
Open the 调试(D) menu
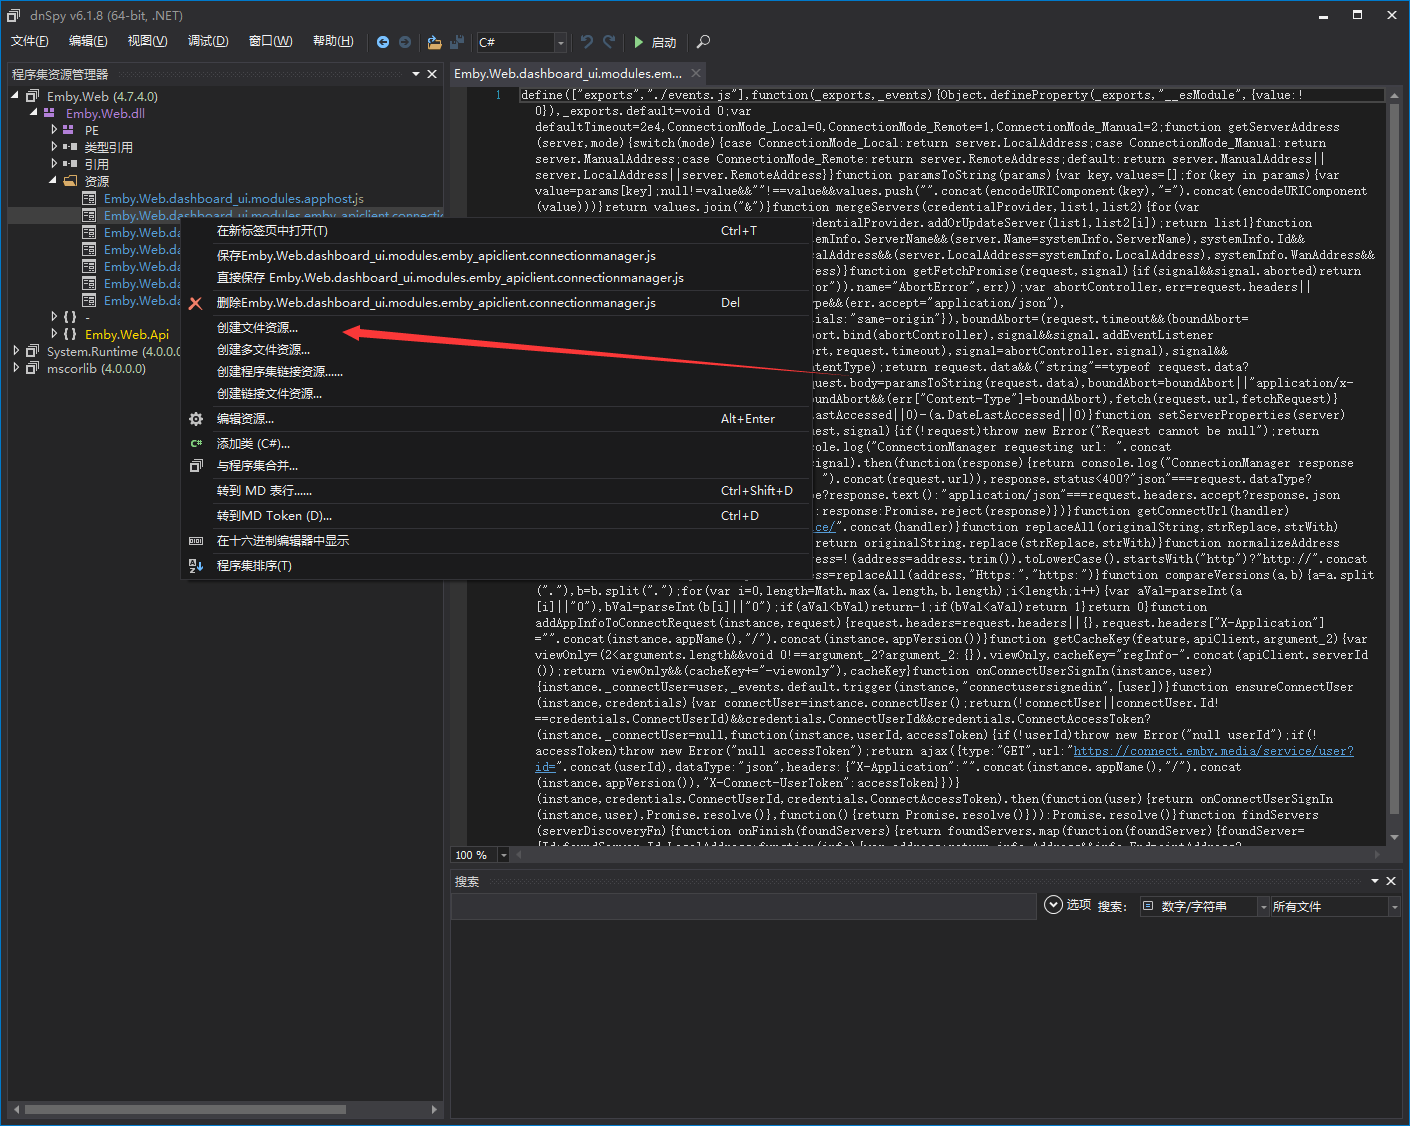208,41
